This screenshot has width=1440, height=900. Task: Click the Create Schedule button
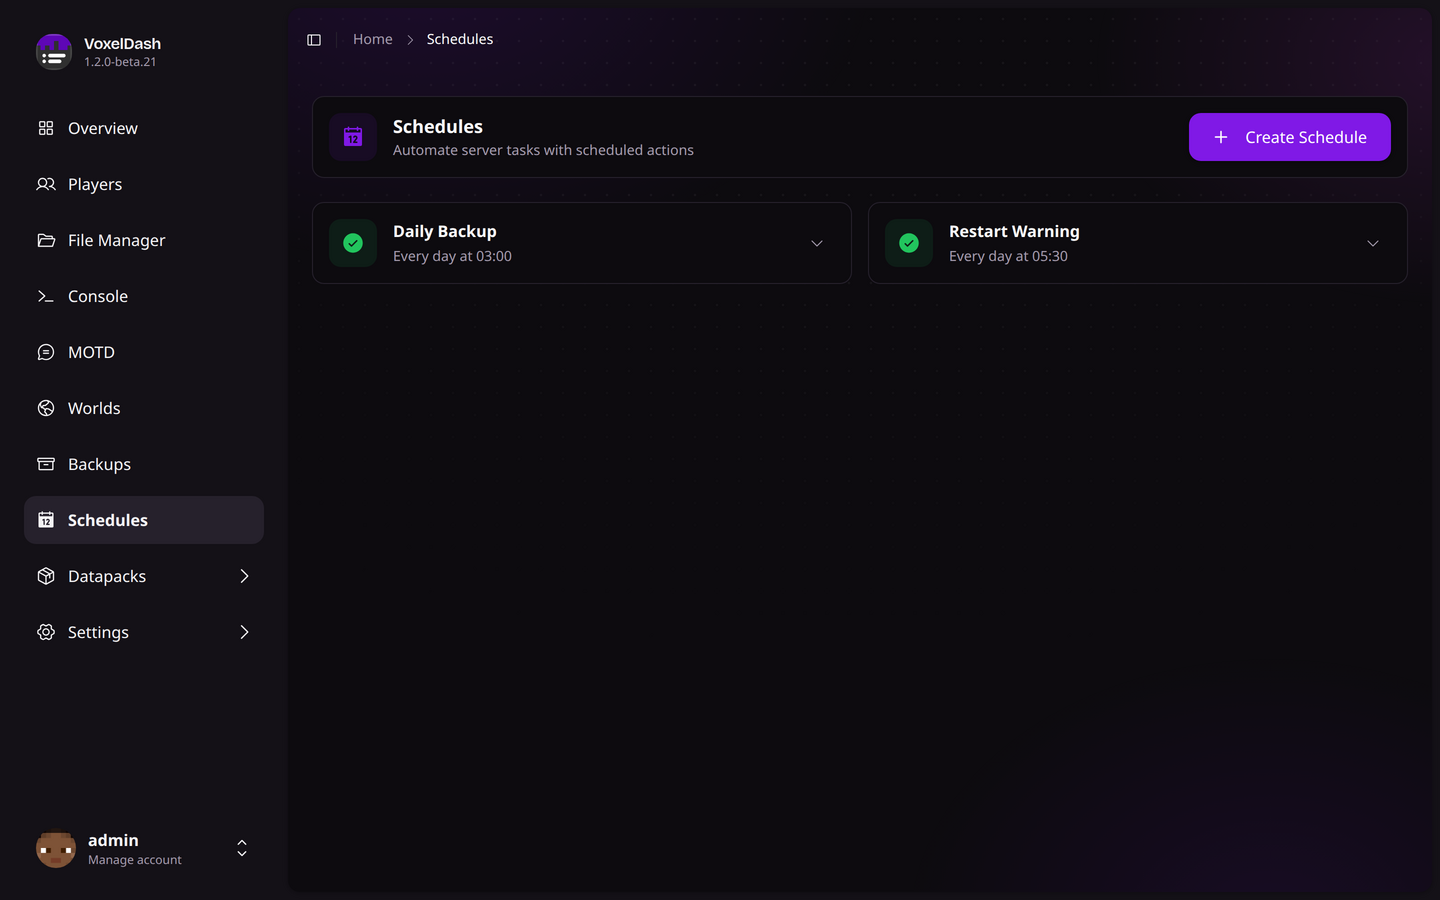[x=1290, y=137]
